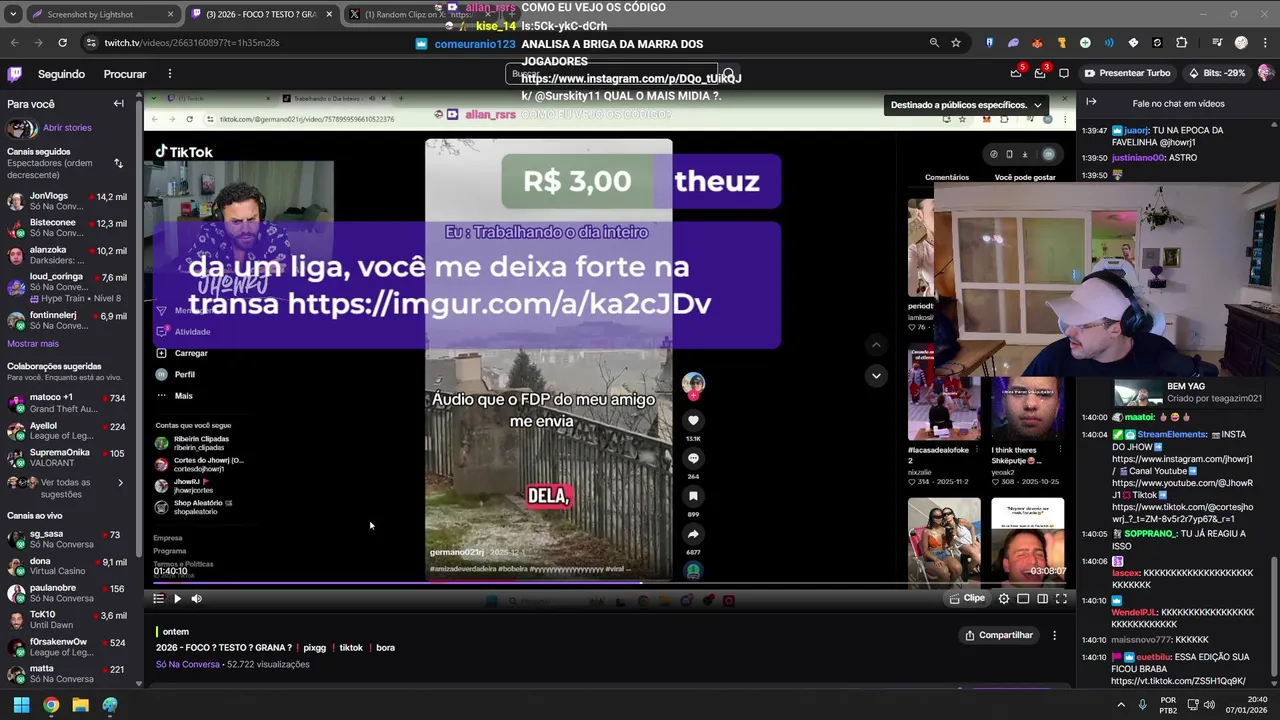Open taskbar volume control
The height and width of the screenshot is (720, 1280).
point(1210,705)
